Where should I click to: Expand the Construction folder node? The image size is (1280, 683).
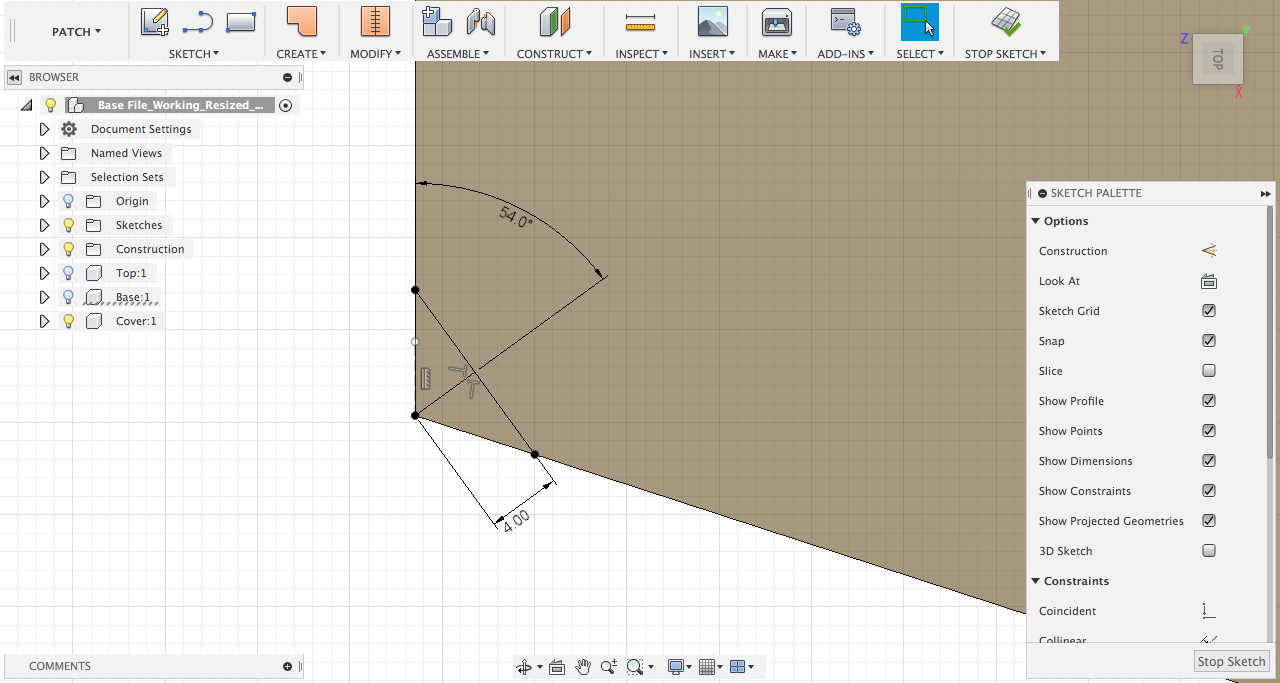(x=44, y=249)
